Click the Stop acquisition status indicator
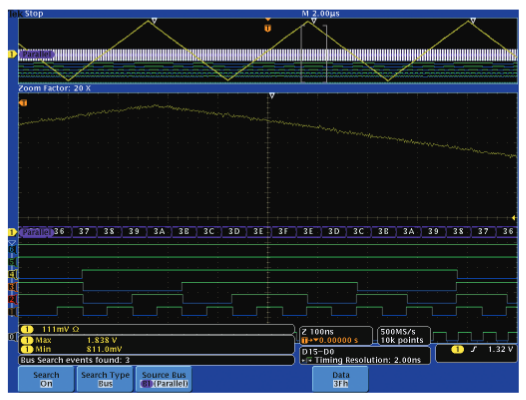Viewport: 526px width, 400px height. (x=34, y=13)
